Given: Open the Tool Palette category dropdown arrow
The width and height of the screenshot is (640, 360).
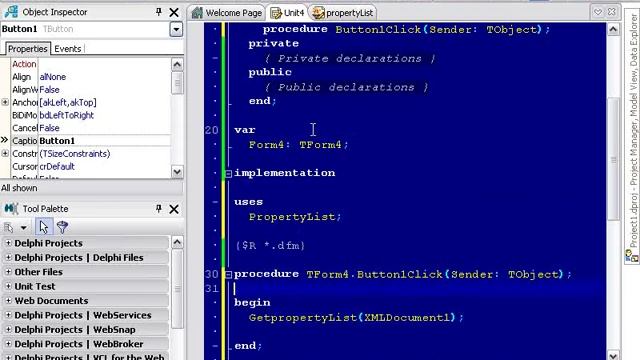Looking at the screenshot, I should [24, 228].
